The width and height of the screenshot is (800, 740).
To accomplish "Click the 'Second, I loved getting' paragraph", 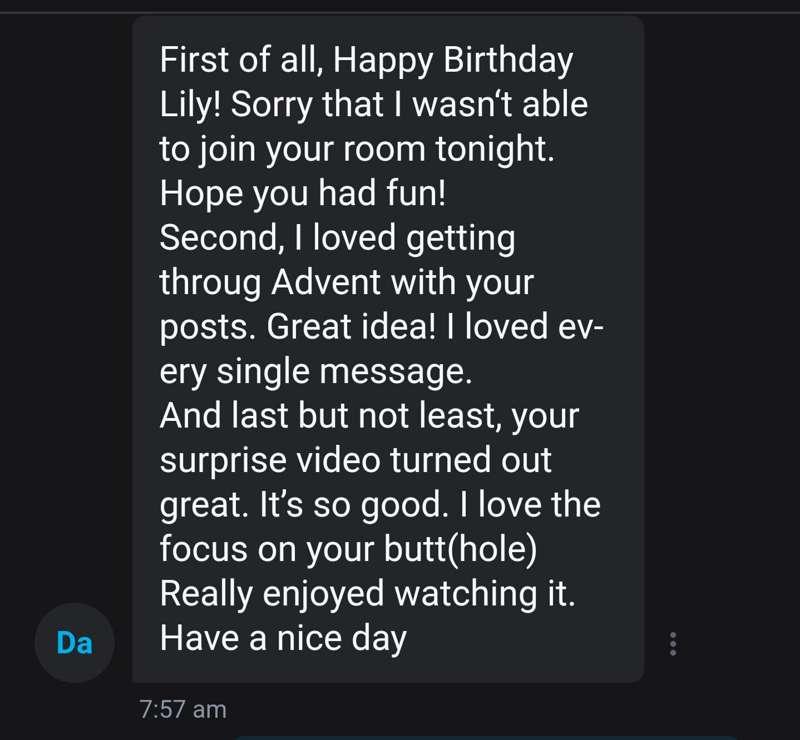I will [337, 237].
